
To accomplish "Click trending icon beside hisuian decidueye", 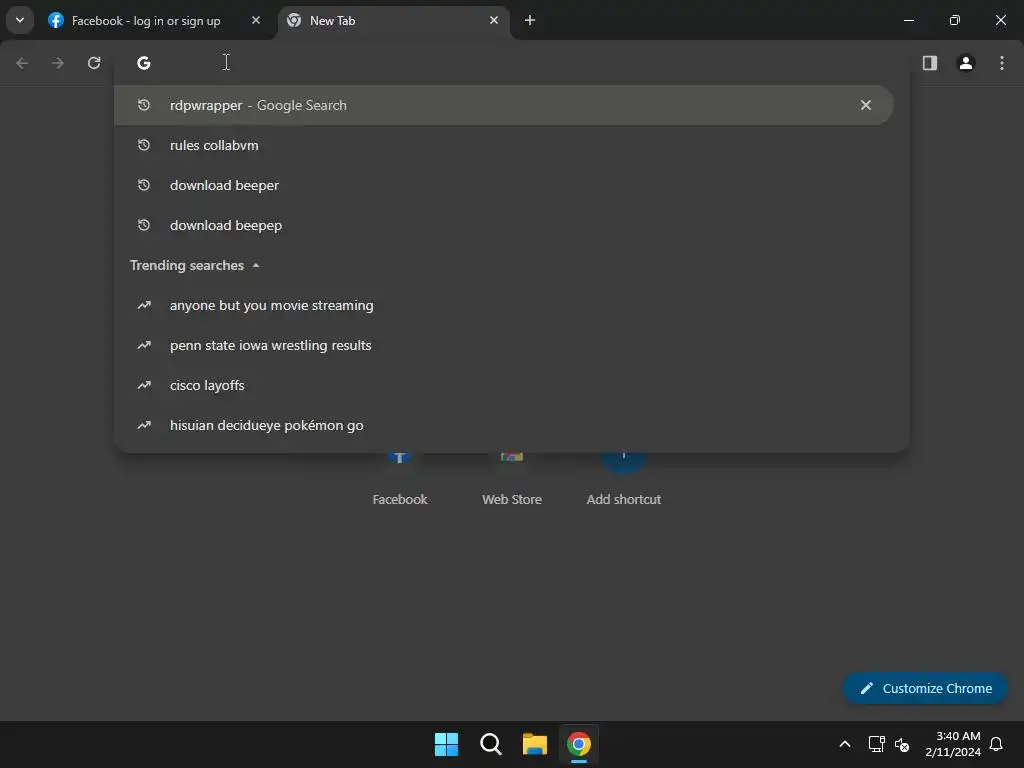I will pos(144,425).
